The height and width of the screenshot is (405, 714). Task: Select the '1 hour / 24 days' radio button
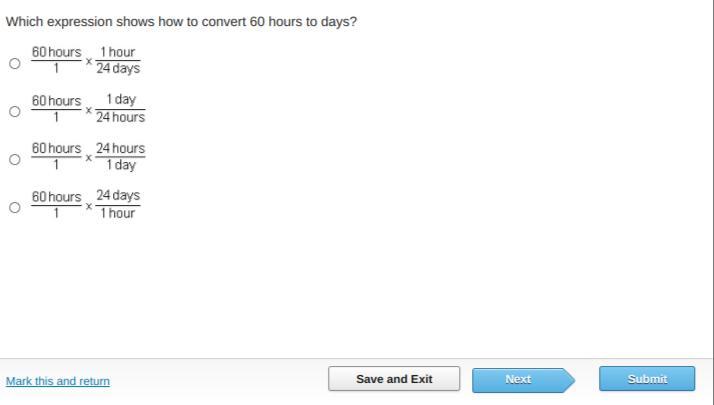[x=14, y=63]
